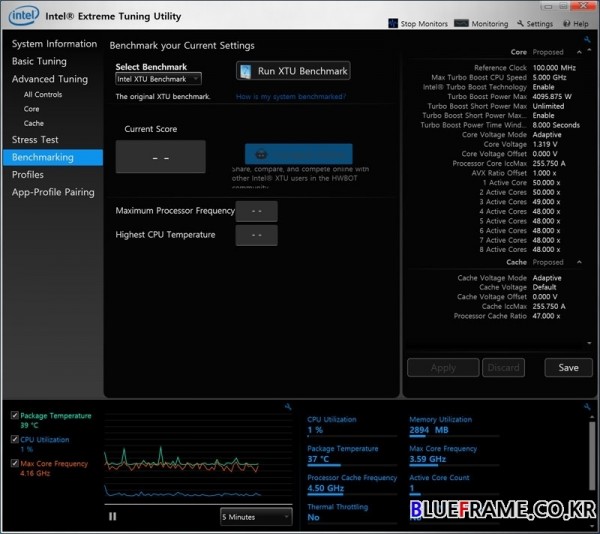Open System Information section

[x=54, y=44]
